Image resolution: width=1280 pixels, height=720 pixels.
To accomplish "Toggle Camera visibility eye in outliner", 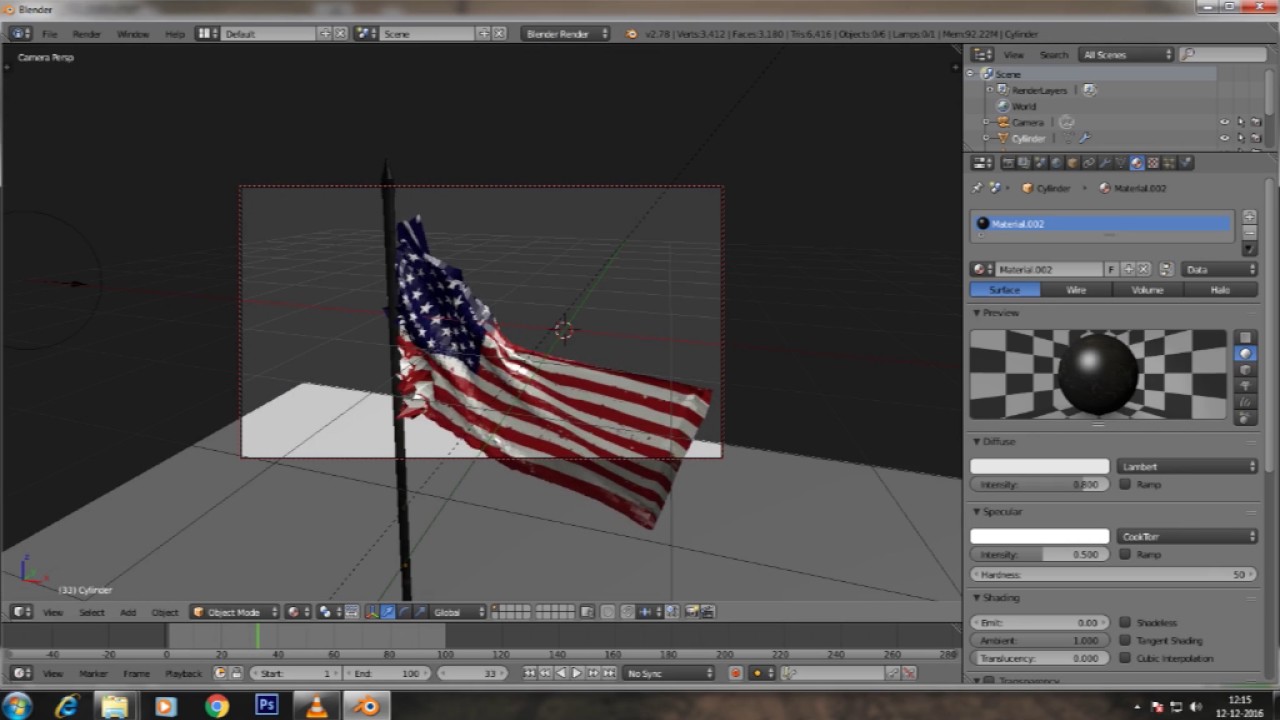I will pos(1224,122).
